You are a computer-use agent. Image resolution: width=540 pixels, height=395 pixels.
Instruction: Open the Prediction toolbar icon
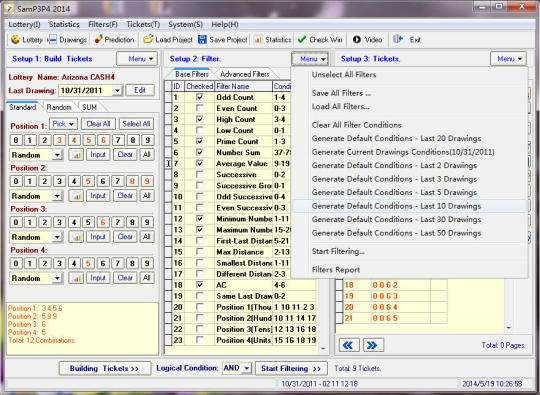(98, 39)
